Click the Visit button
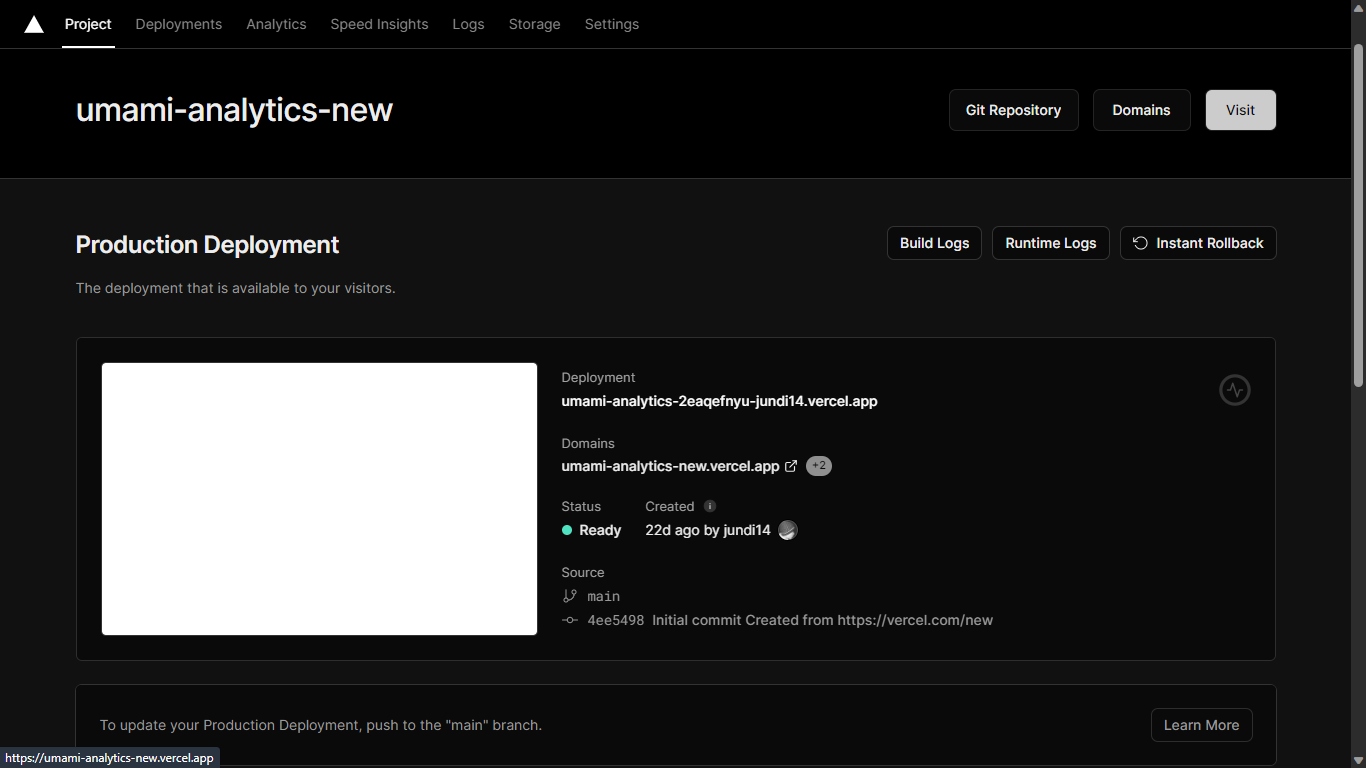The height and width of the screenshot is (768, 1366). point(1241,110)
